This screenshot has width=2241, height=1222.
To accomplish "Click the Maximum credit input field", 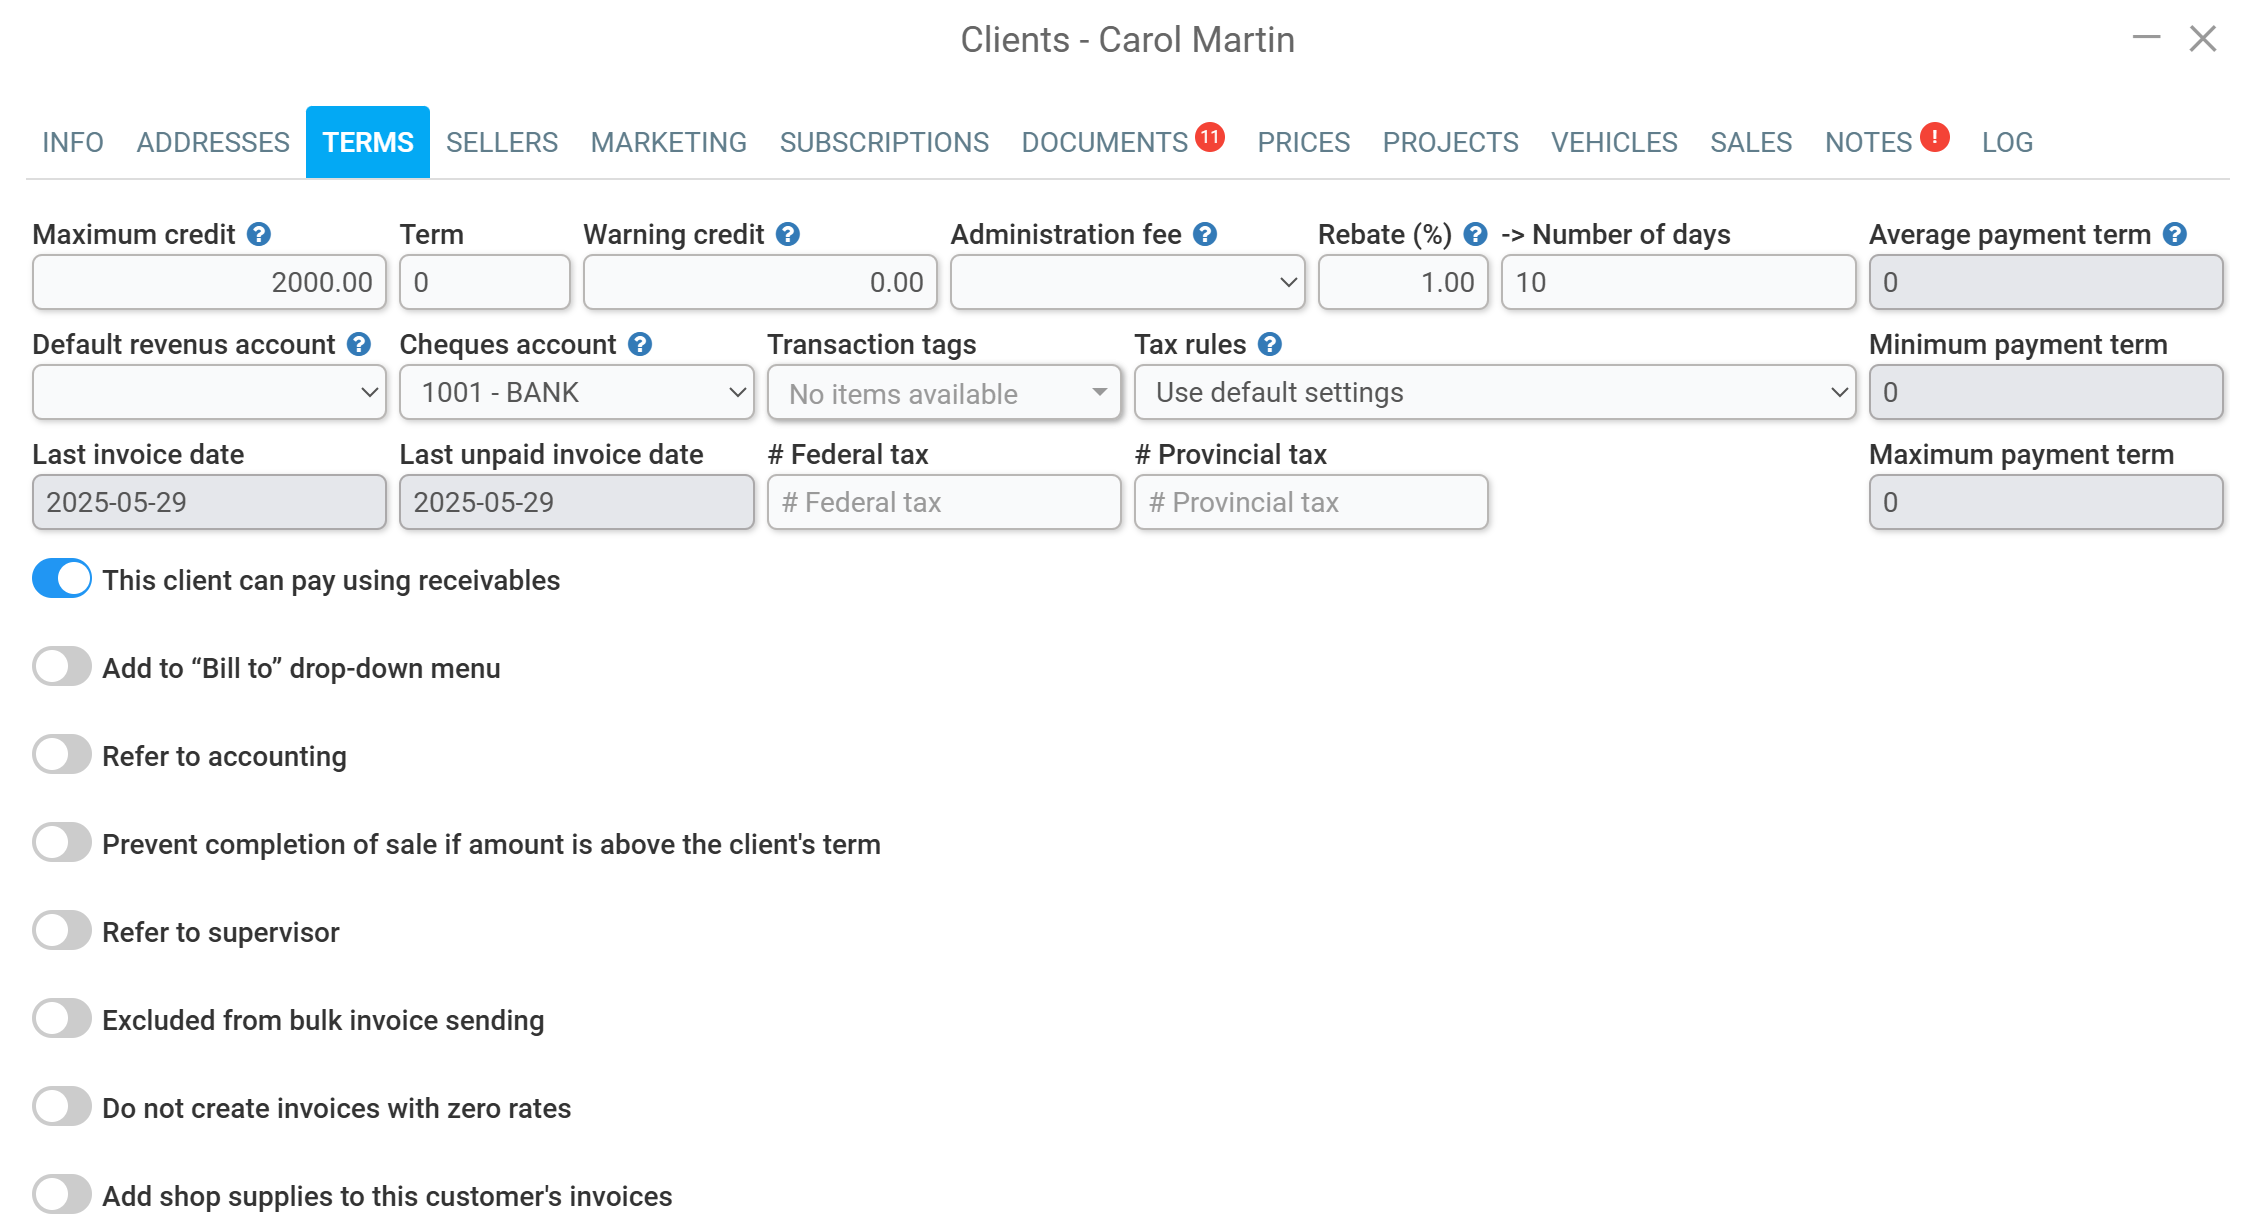I will pyautogui.click(x=209, y=282).
